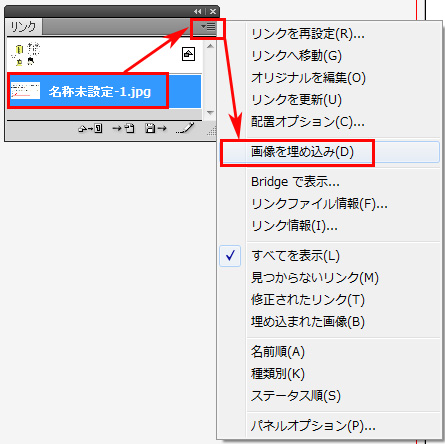
Task: Click the embedded image status icon
Action: coord(188,54)
